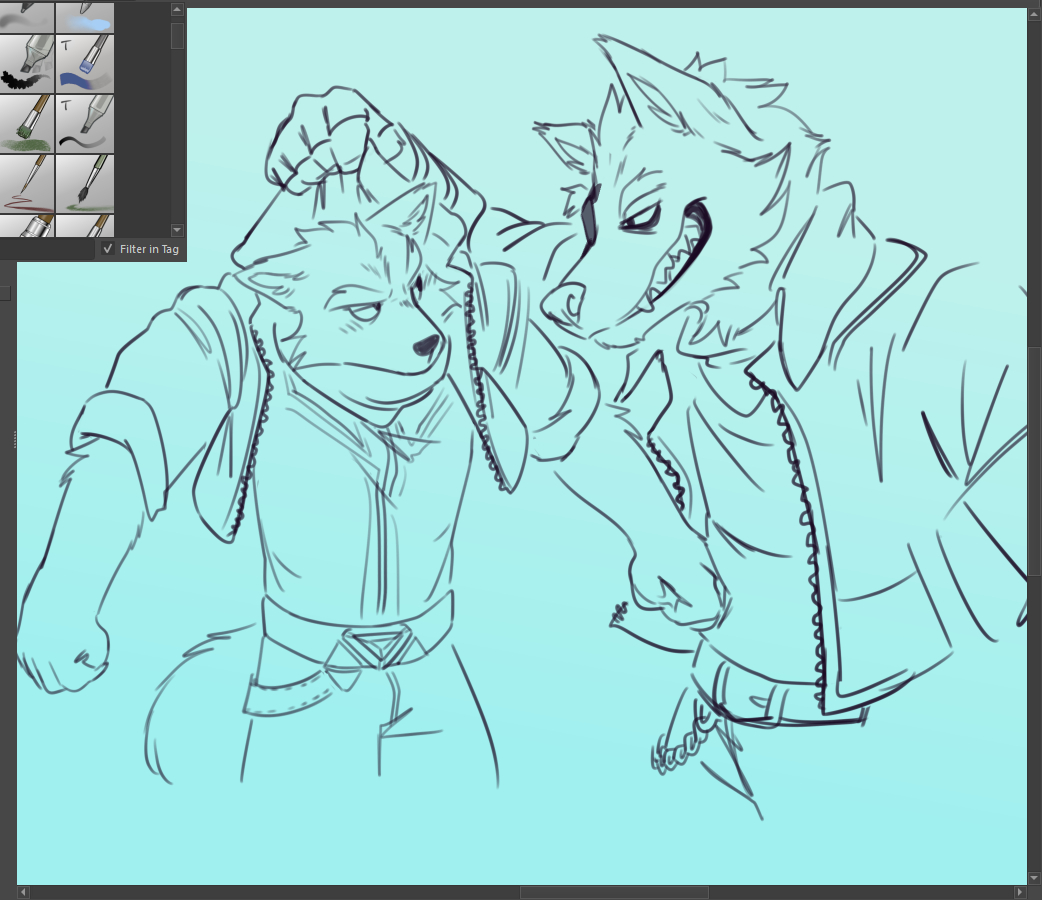Pick the marker preset with tapered black stroke

click(x=85, y=123)
